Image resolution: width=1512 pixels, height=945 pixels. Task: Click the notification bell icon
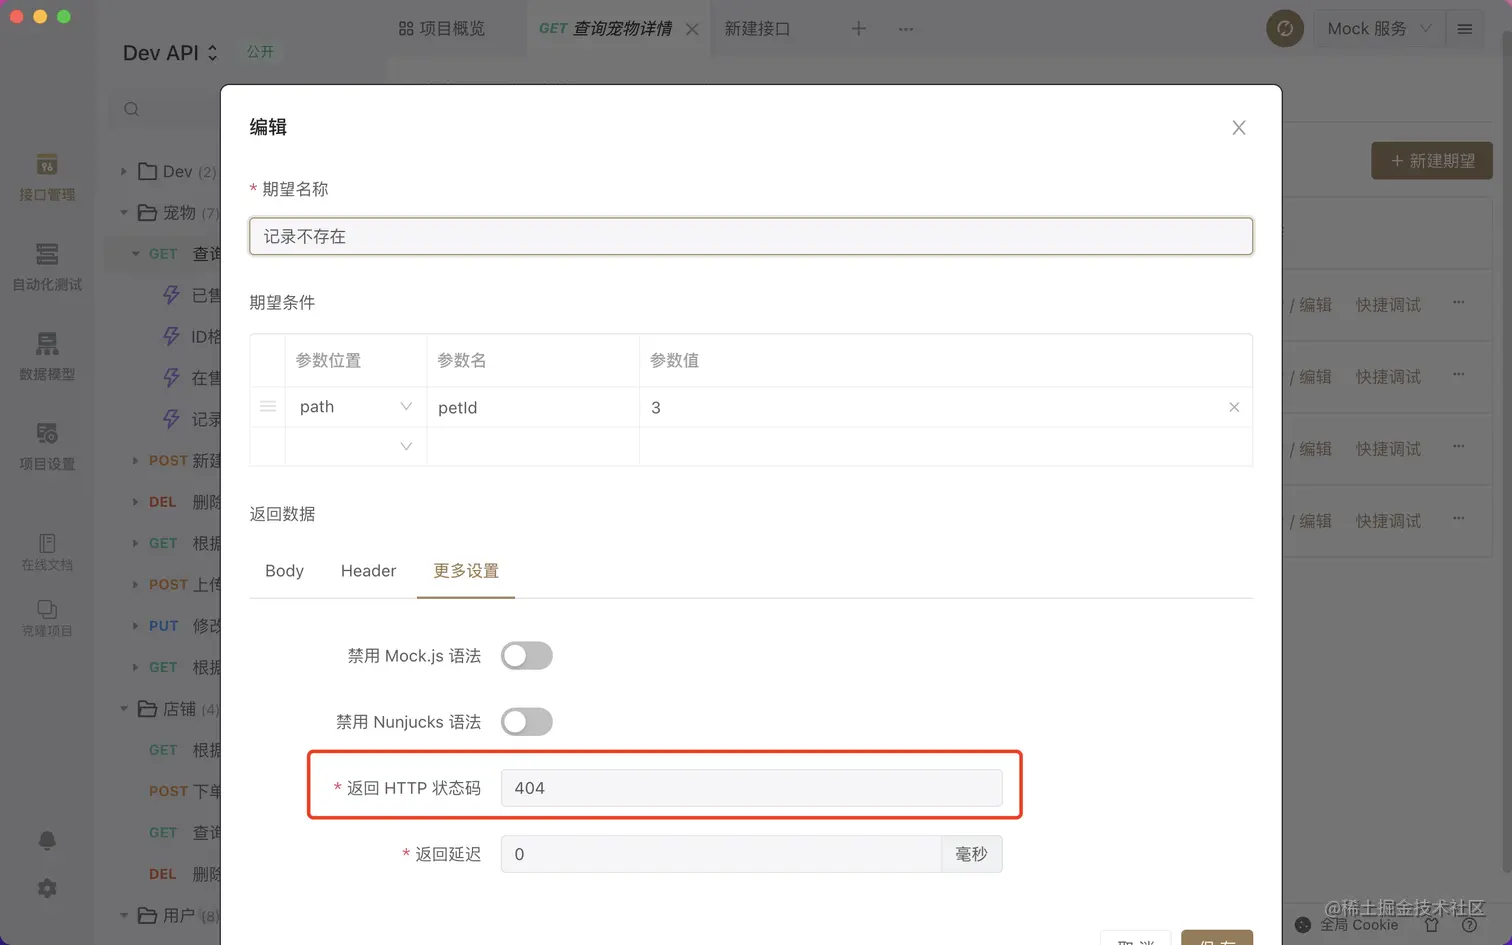click(x=47, y=840)
